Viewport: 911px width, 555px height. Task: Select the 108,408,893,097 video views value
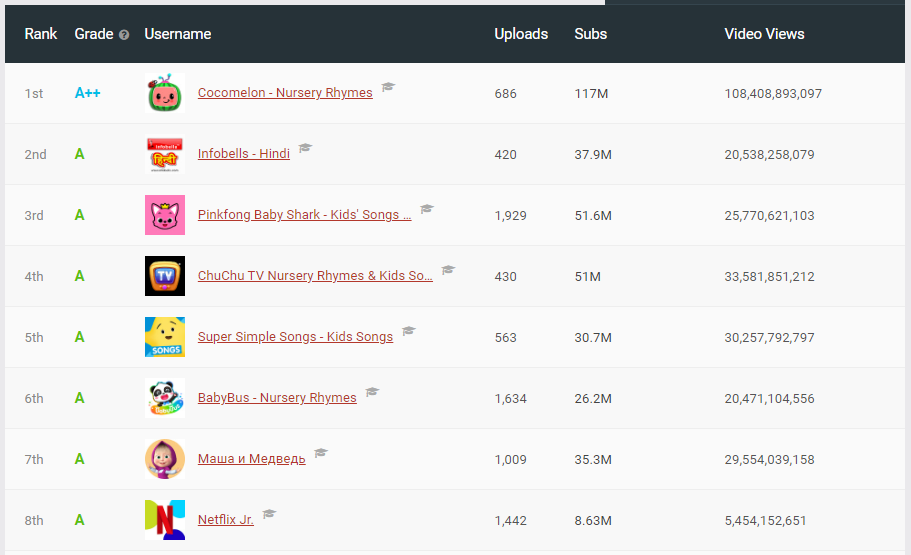(773, 94)
